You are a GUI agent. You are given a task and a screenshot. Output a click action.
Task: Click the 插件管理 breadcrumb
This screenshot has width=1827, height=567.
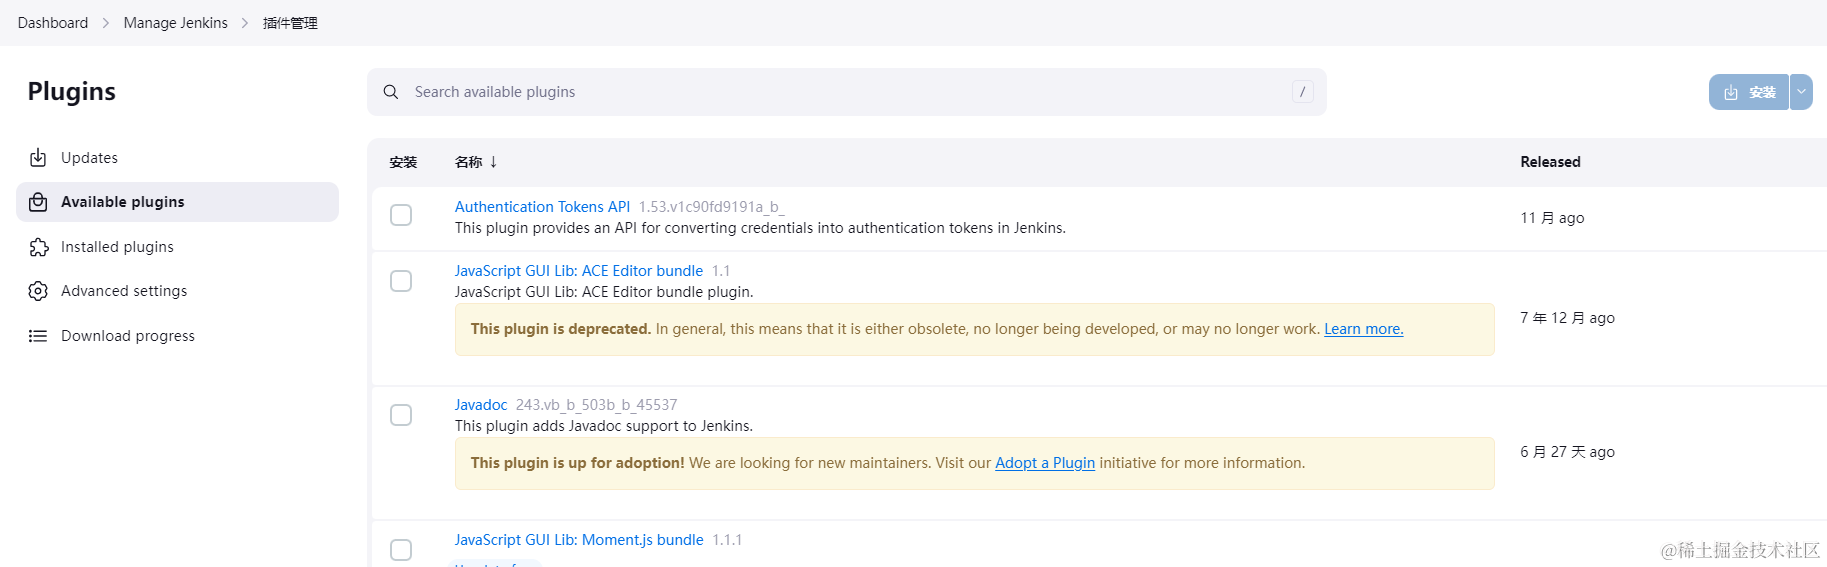click(x=290, y=23)
